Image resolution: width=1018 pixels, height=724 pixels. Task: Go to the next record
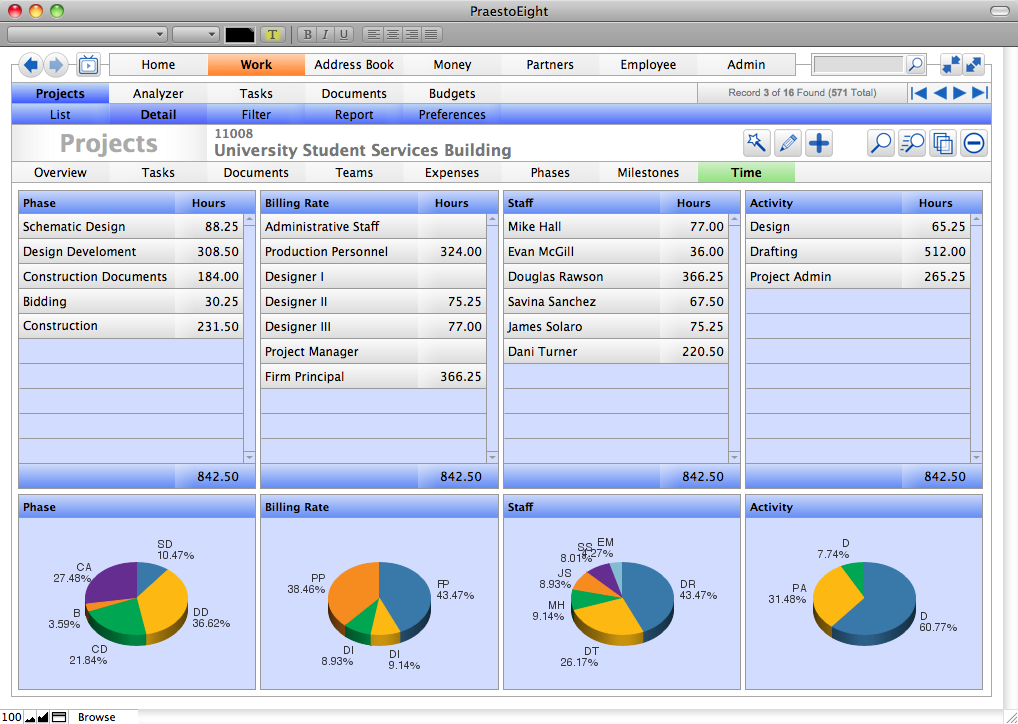pos(960,93)
